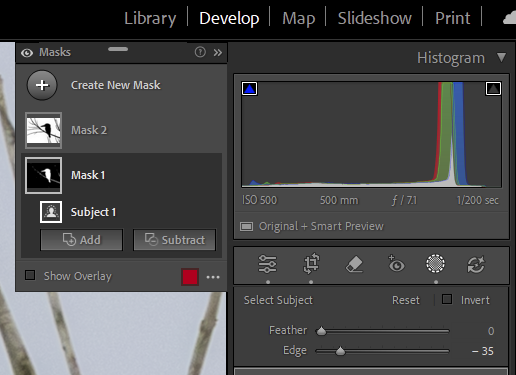Click the Mask 2 label
The height and width of the screenshot is (375, 516).
89,130
